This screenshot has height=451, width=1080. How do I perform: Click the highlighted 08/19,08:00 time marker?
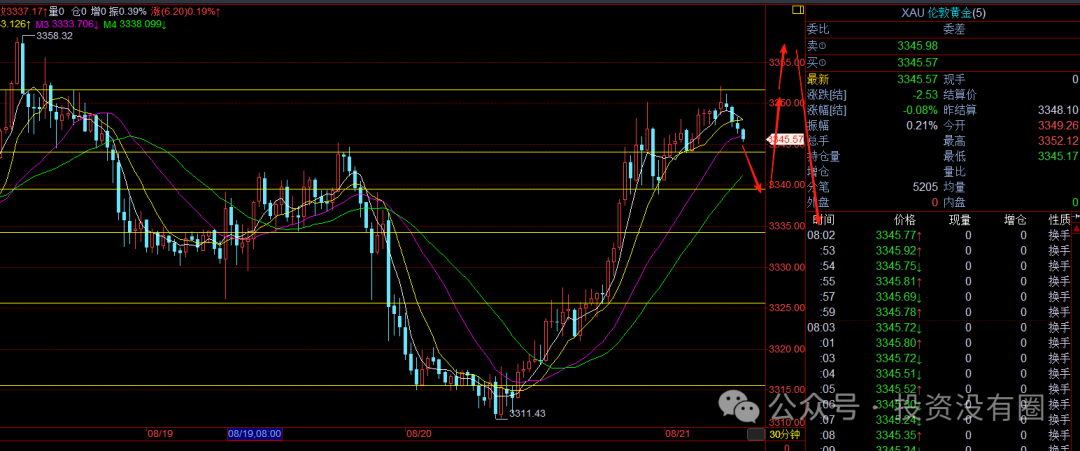(x=254, y=434)
